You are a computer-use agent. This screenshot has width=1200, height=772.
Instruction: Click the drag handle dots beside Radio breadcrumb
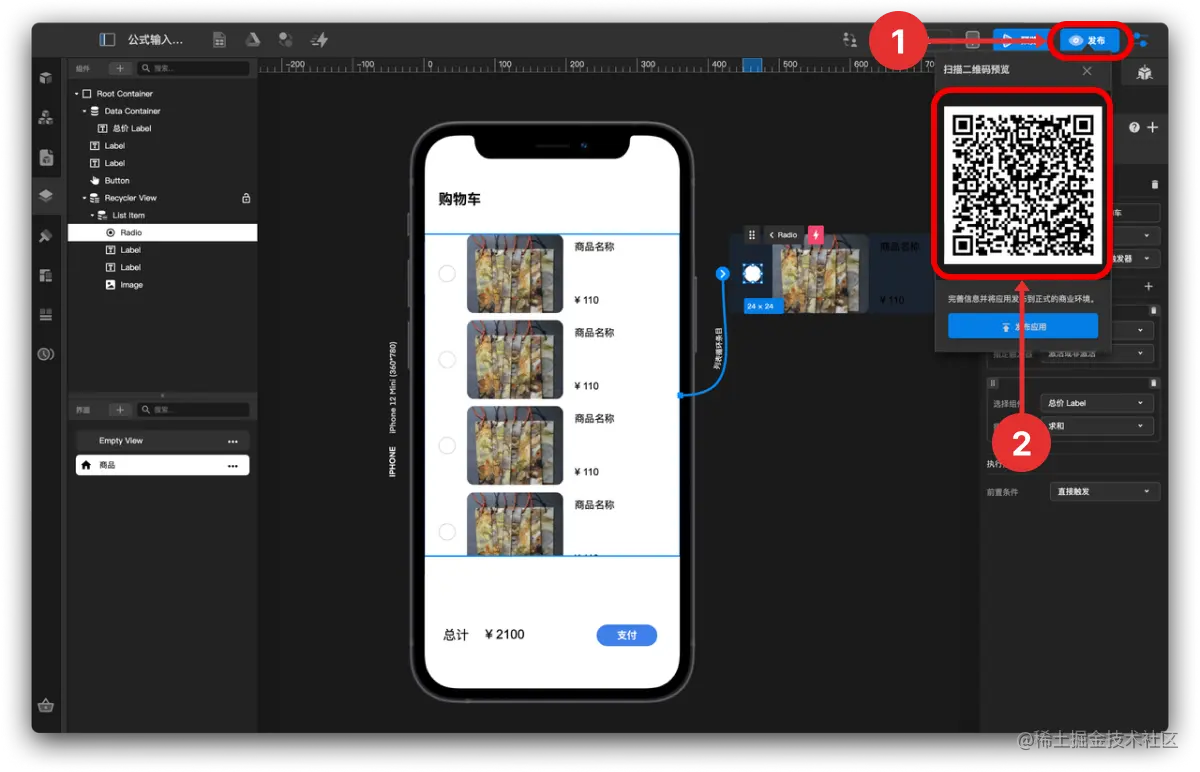pos(752,235)
